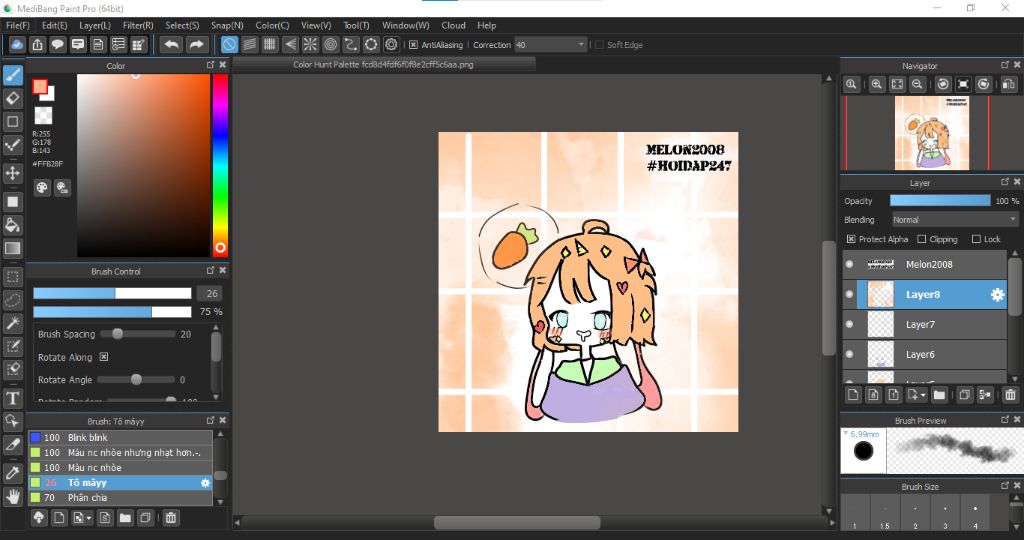Select the Gradient tool

[12, 248]
